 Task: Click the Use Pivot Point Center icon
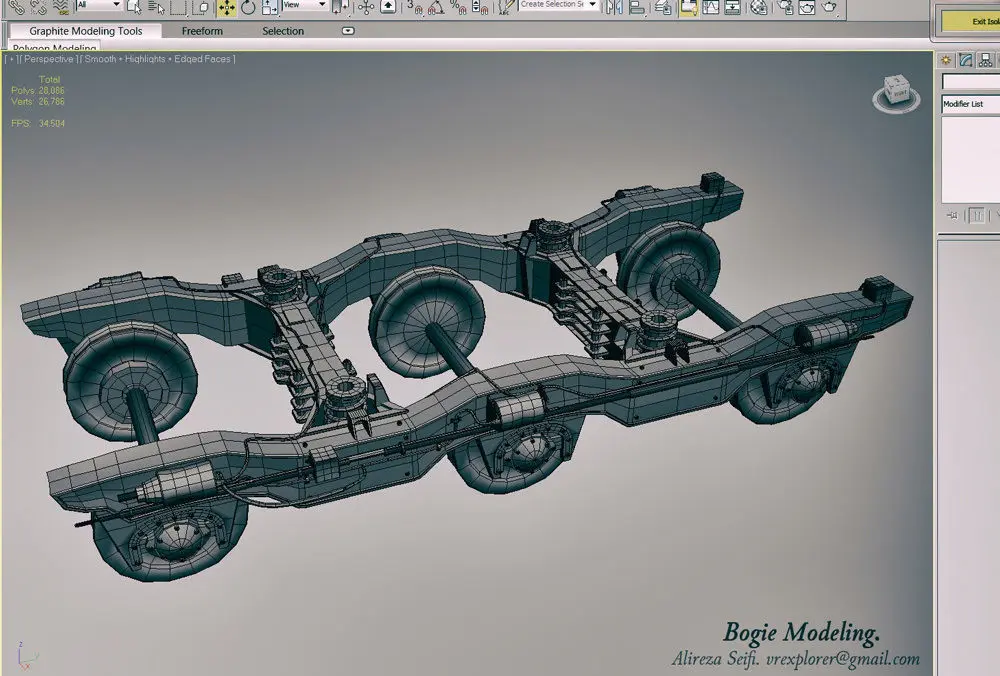click(x=341, y=7)
